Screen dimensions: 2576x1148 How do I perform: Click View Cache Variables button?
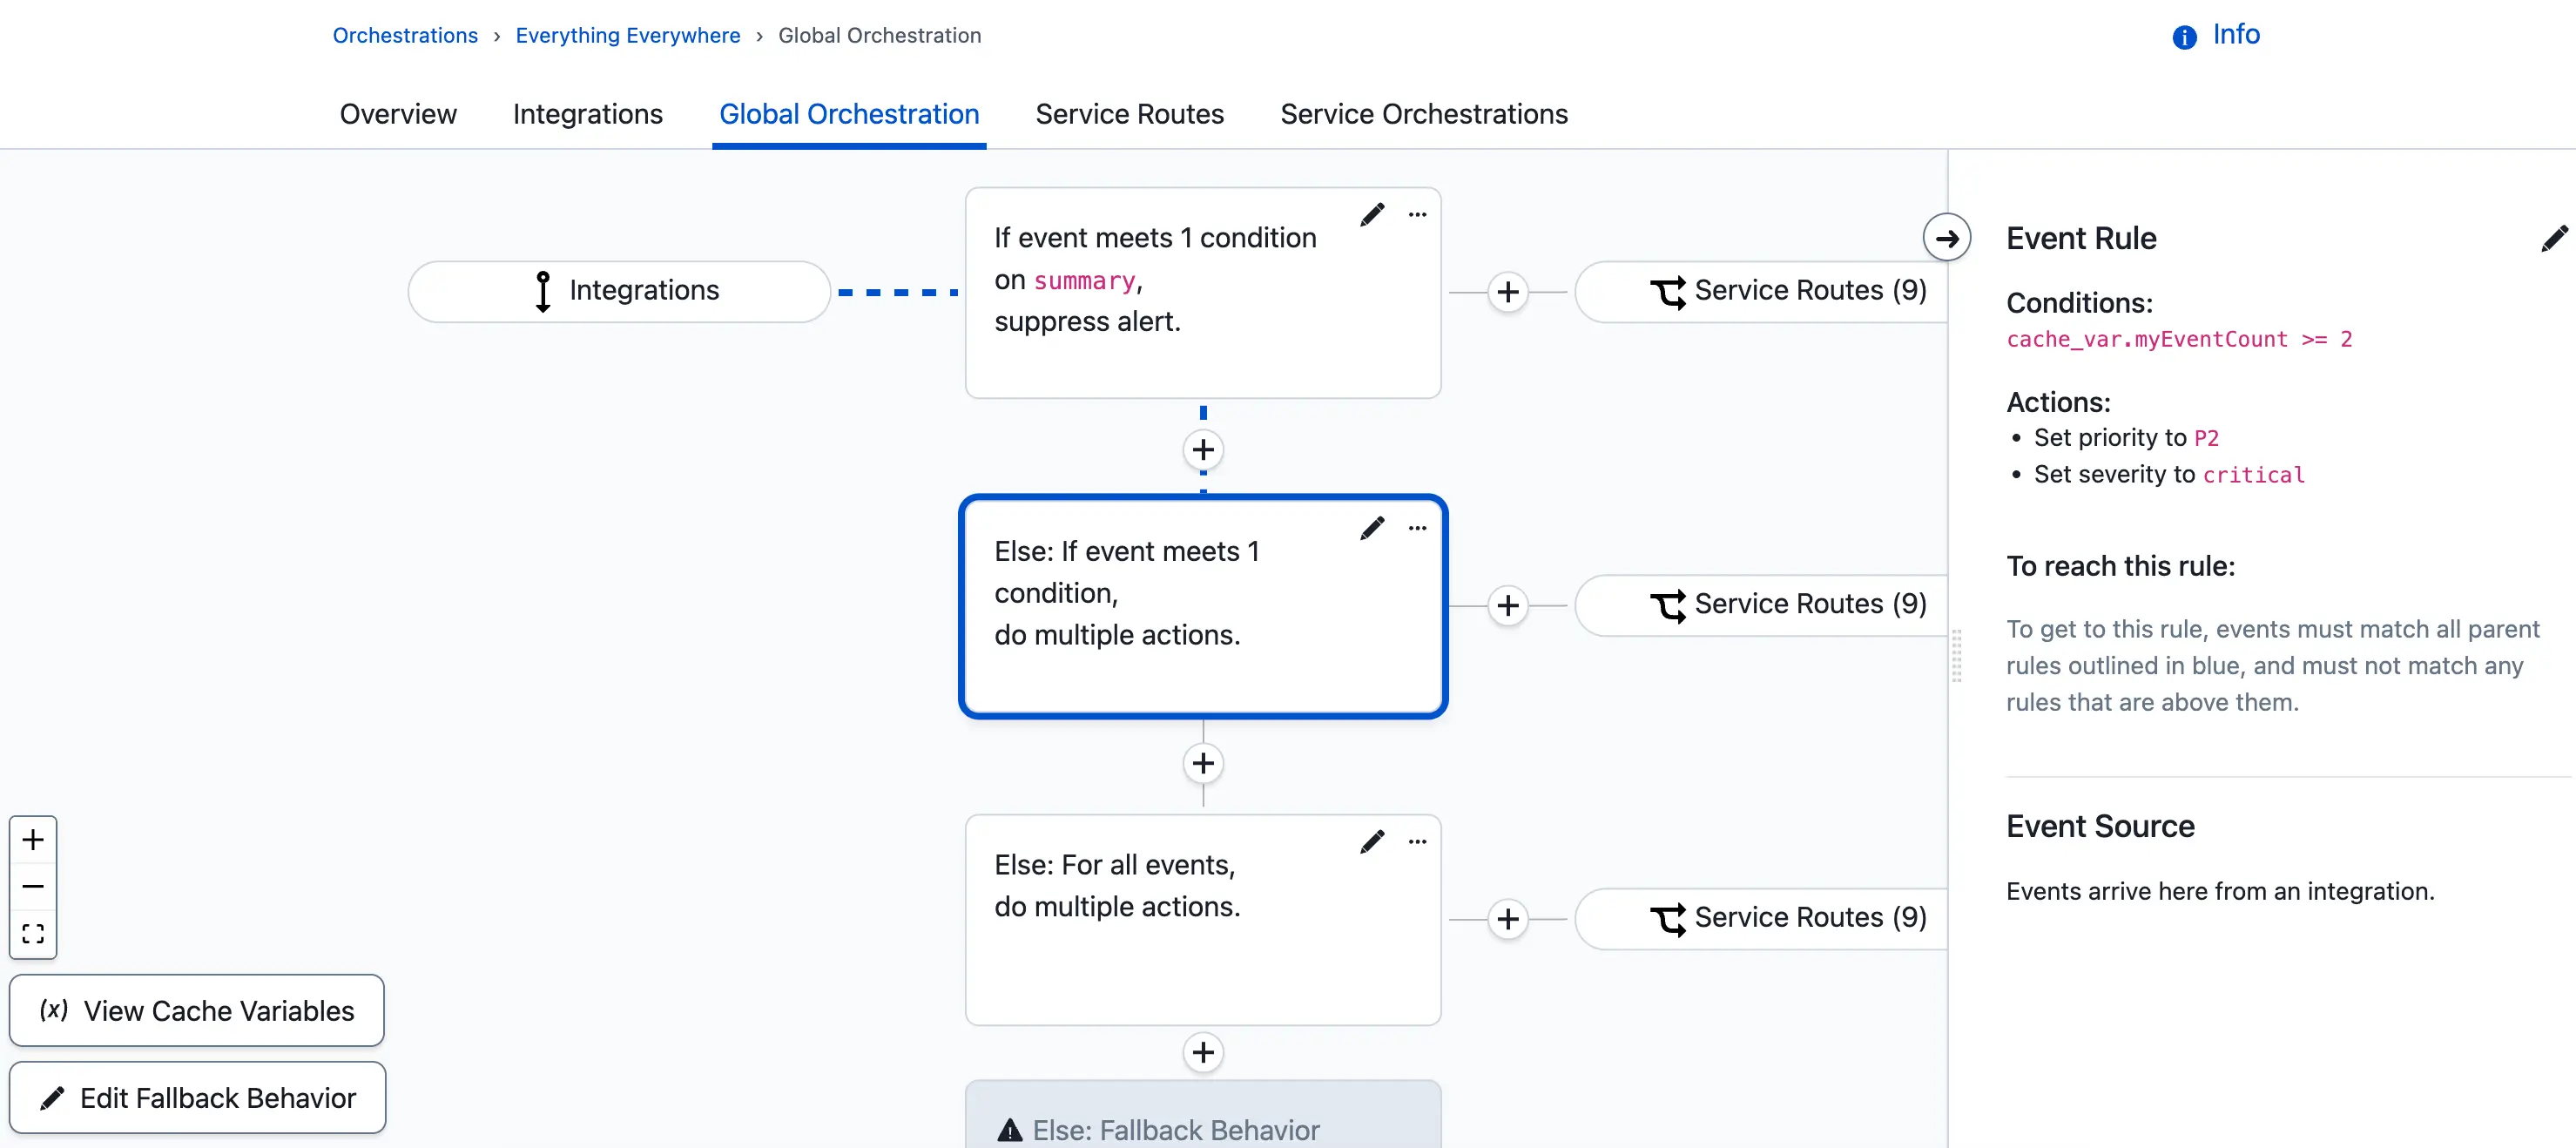197,1010
